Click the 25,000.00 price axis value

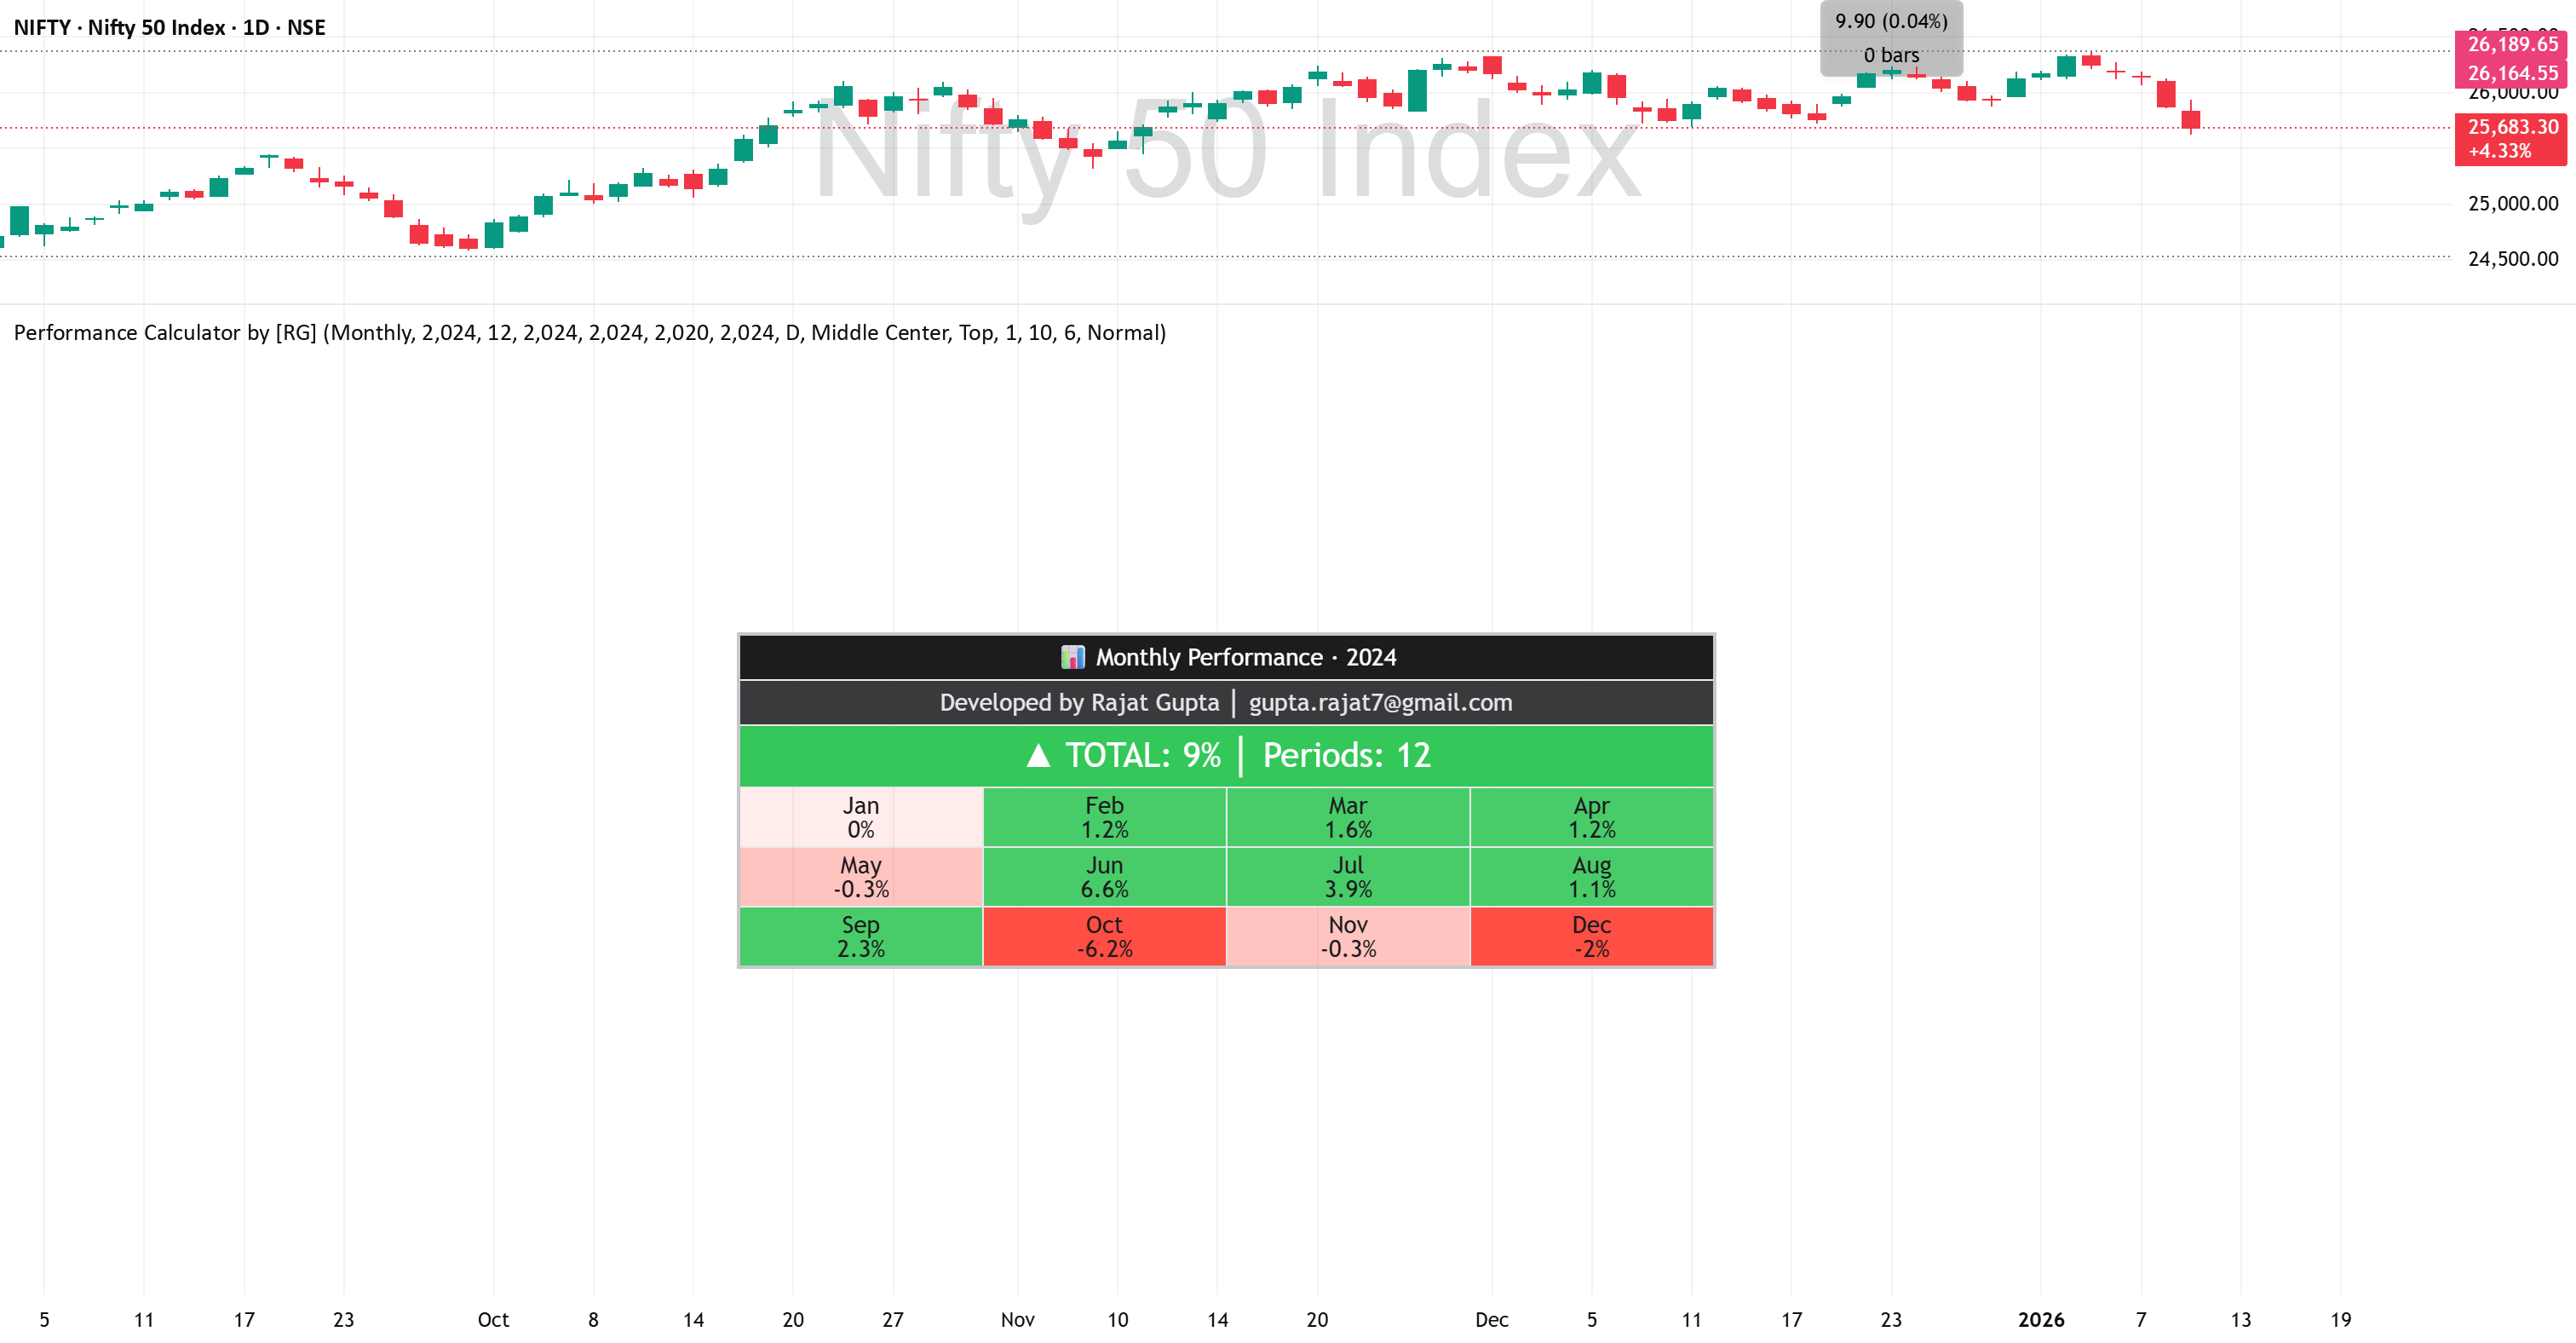2512,204
